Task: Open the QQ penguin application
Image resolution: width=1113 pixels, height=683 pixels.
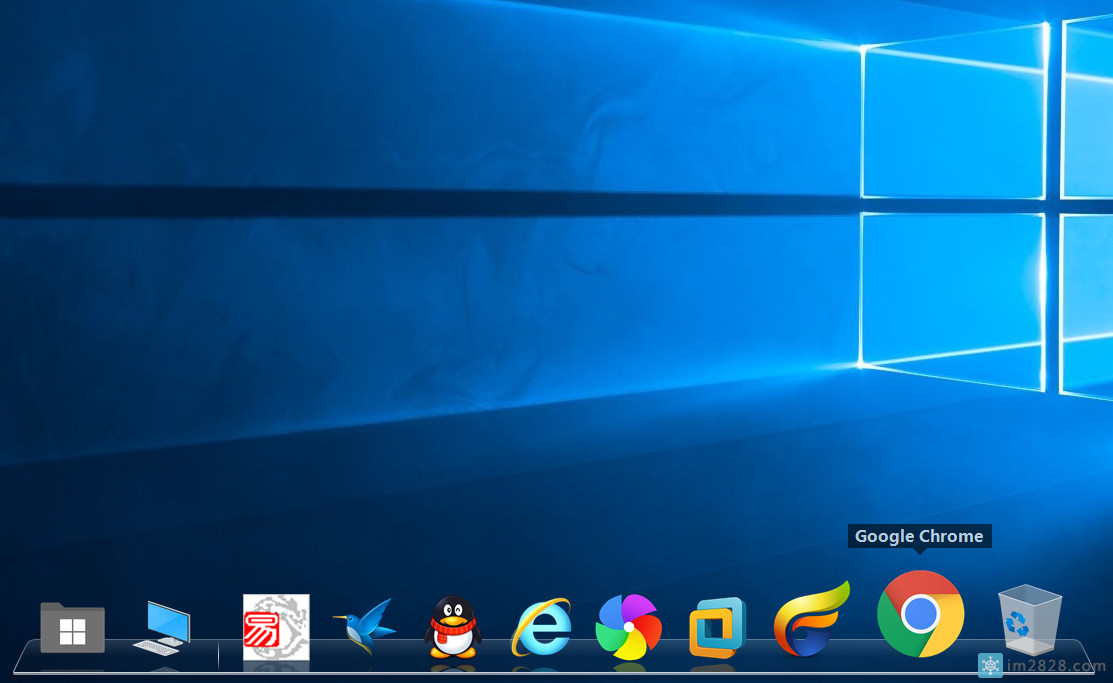Action: [x=453, y=627]
